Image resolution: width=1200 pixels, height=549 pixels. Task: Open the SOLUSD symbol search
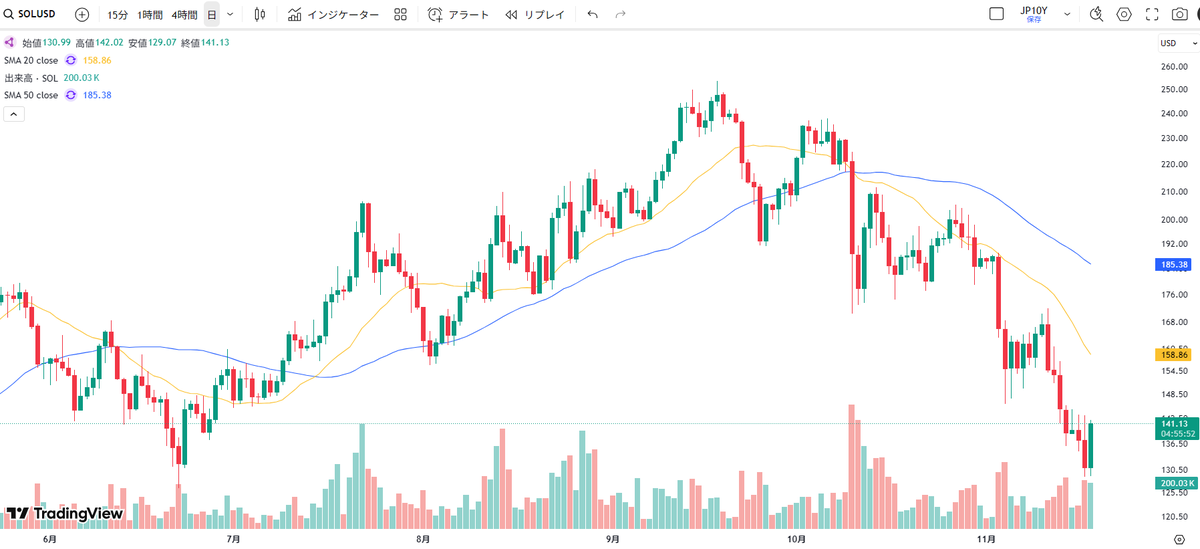click(30, 15)
